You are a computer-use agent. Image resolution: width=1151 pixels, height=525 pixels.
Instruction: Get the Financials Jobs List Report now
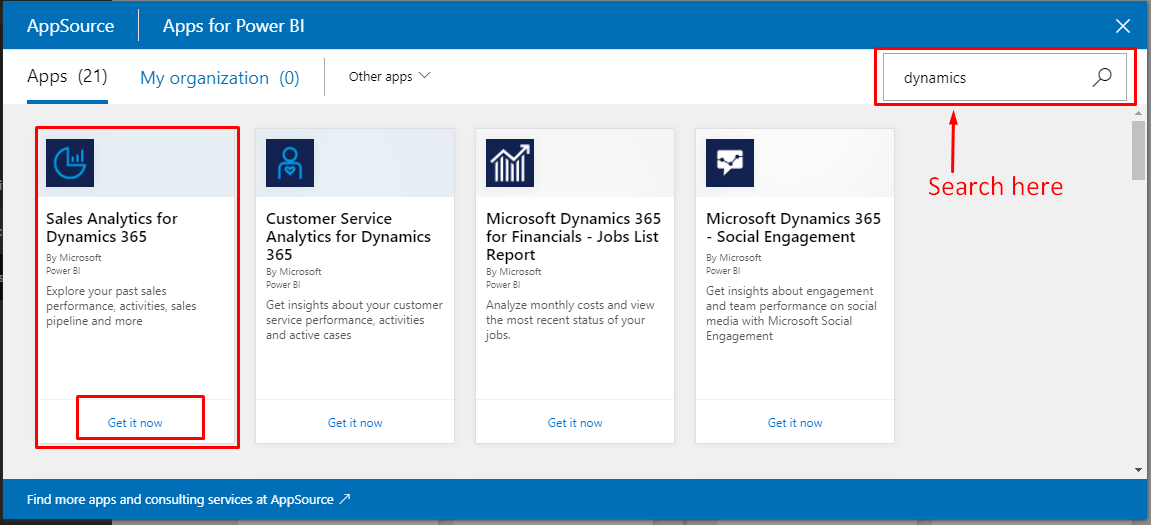[x=576, y=423]
